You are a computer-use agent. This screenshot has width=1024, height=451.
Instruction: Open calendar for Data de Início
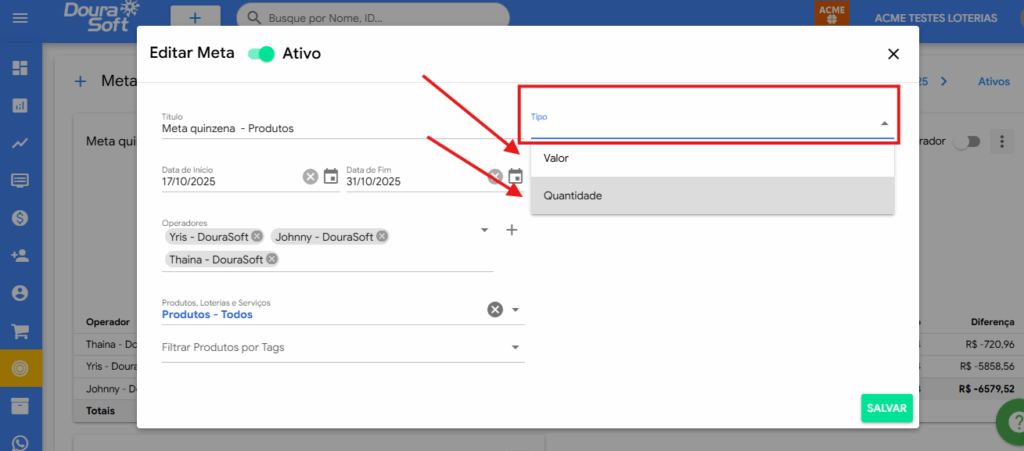331,177
